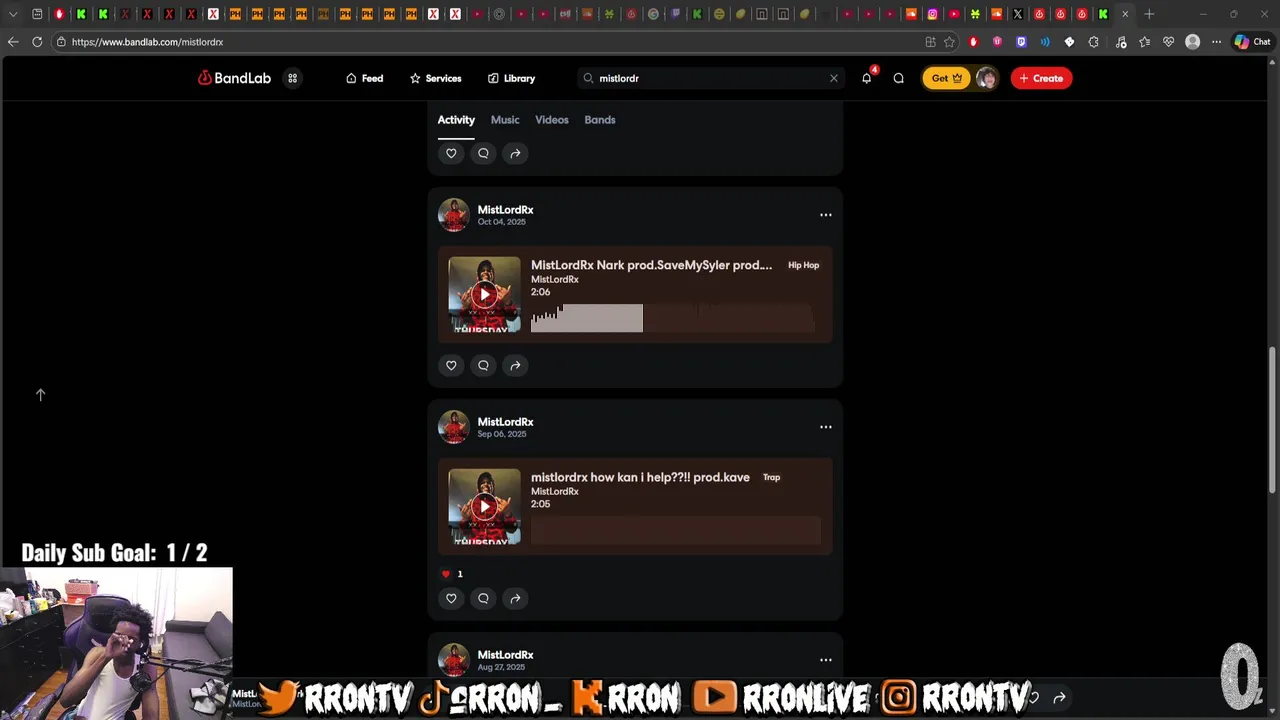Image resolution: width=1280 pixels, height=720 pixels.
Task: Seek in the Nark track waveform
Action: coord(674,318)
